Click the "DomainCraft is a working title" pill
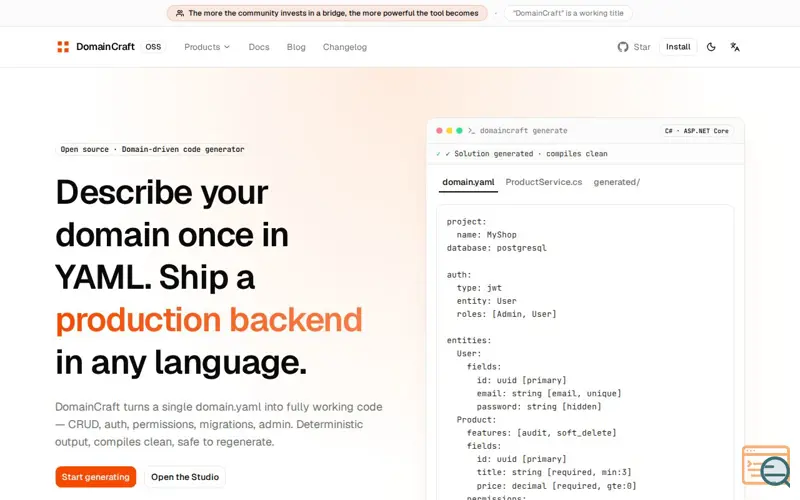The width and height of the screenshot is (800, 500). coord(568,13)
